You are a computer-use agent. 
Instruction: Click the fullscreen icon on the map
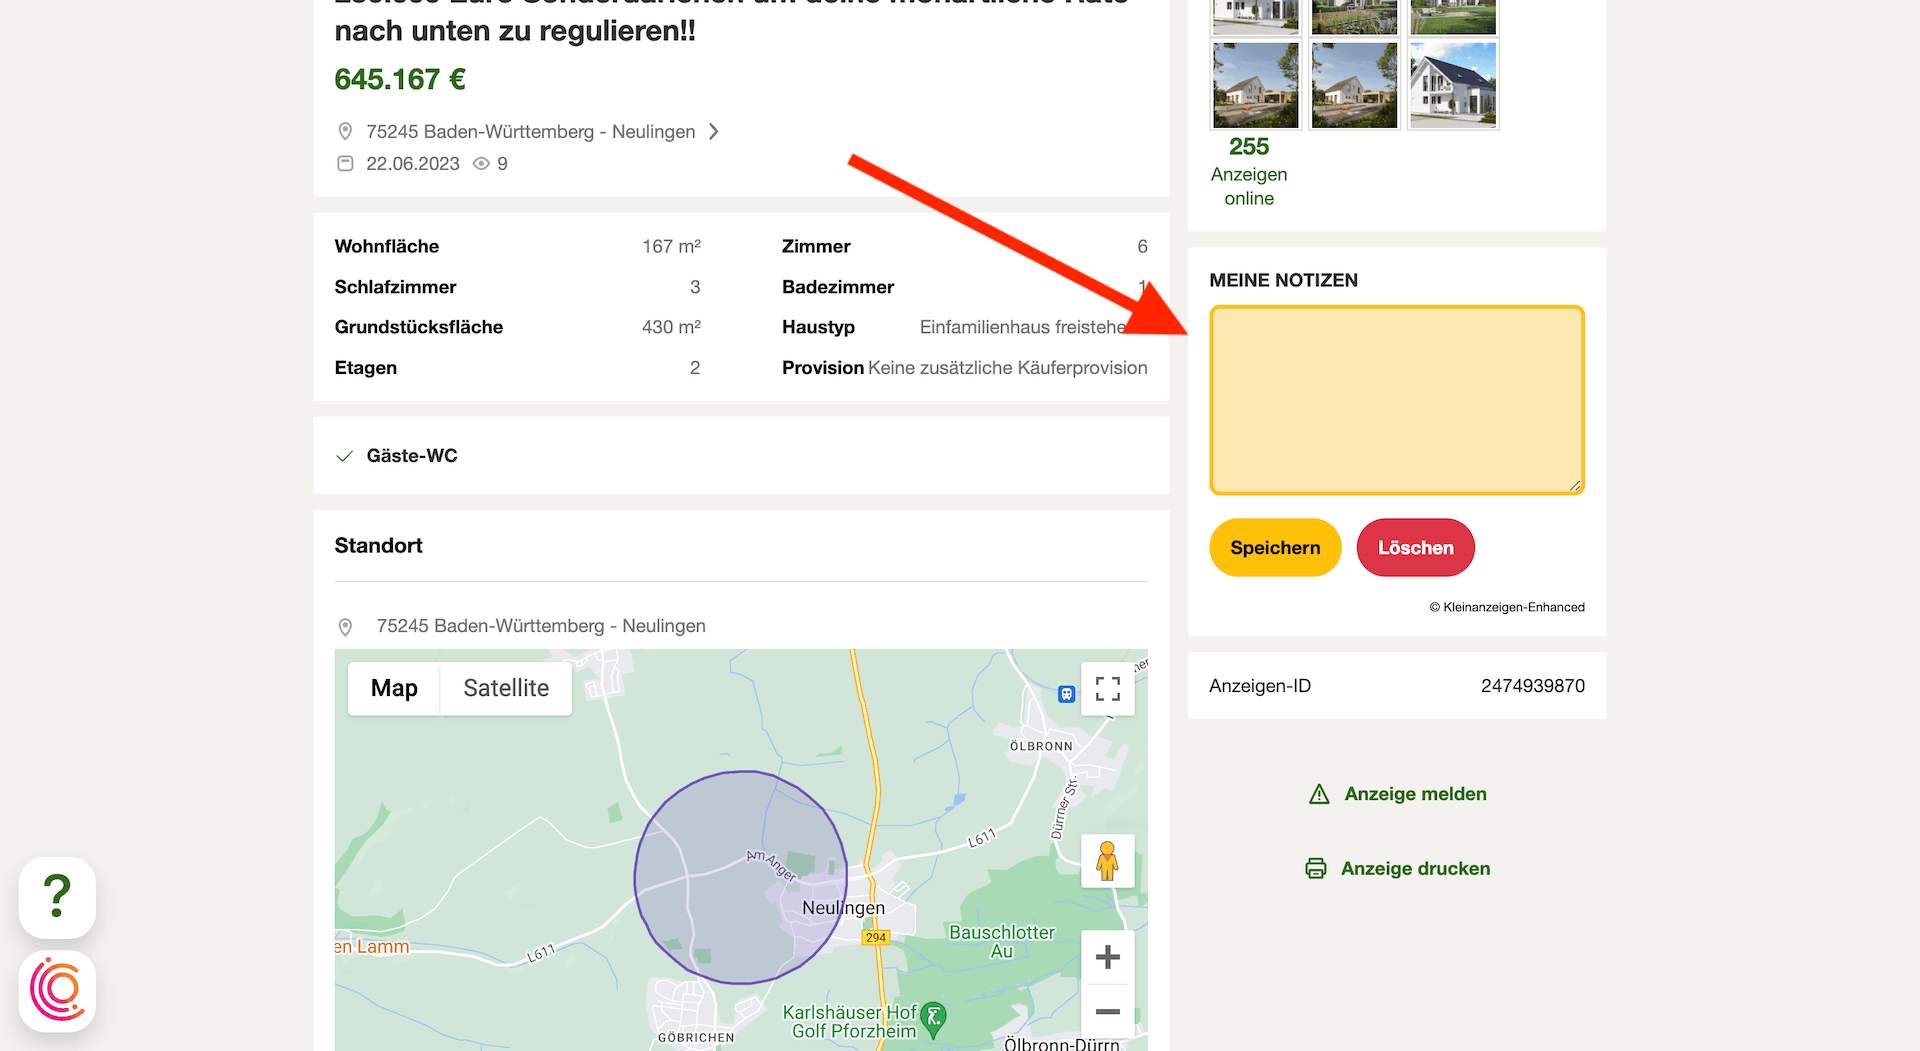tap(1107, 689)
